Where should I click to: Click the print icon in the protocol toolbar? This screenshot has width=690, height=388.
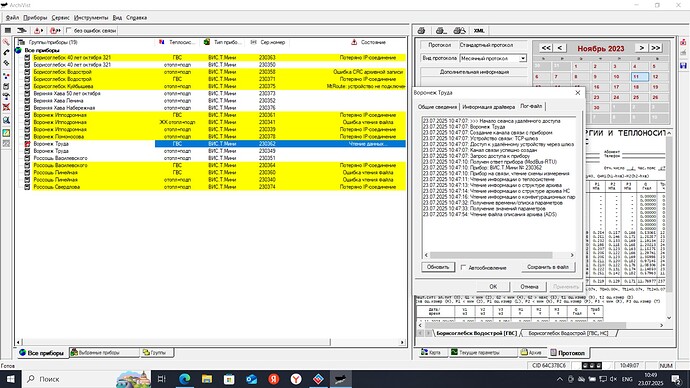[421, 30]
